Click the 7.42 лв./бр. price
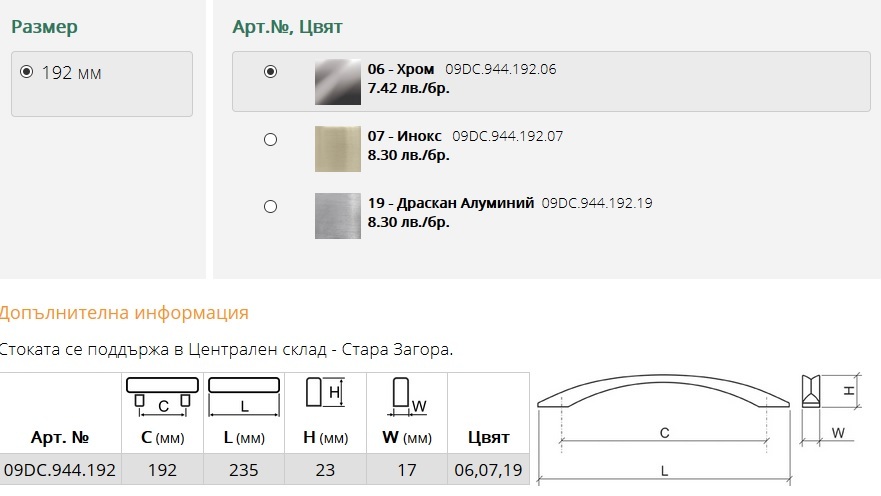Image resolution: width=881 pixels, height=496 pixels. 408,88
